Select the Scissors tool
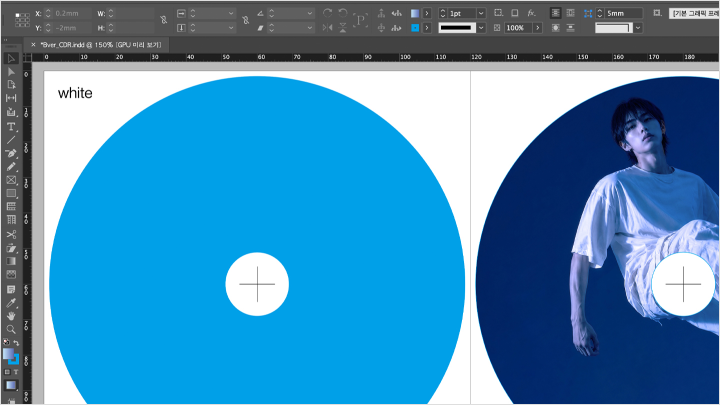The height and width of the screenshot is (405, 720). coord(11,235)
